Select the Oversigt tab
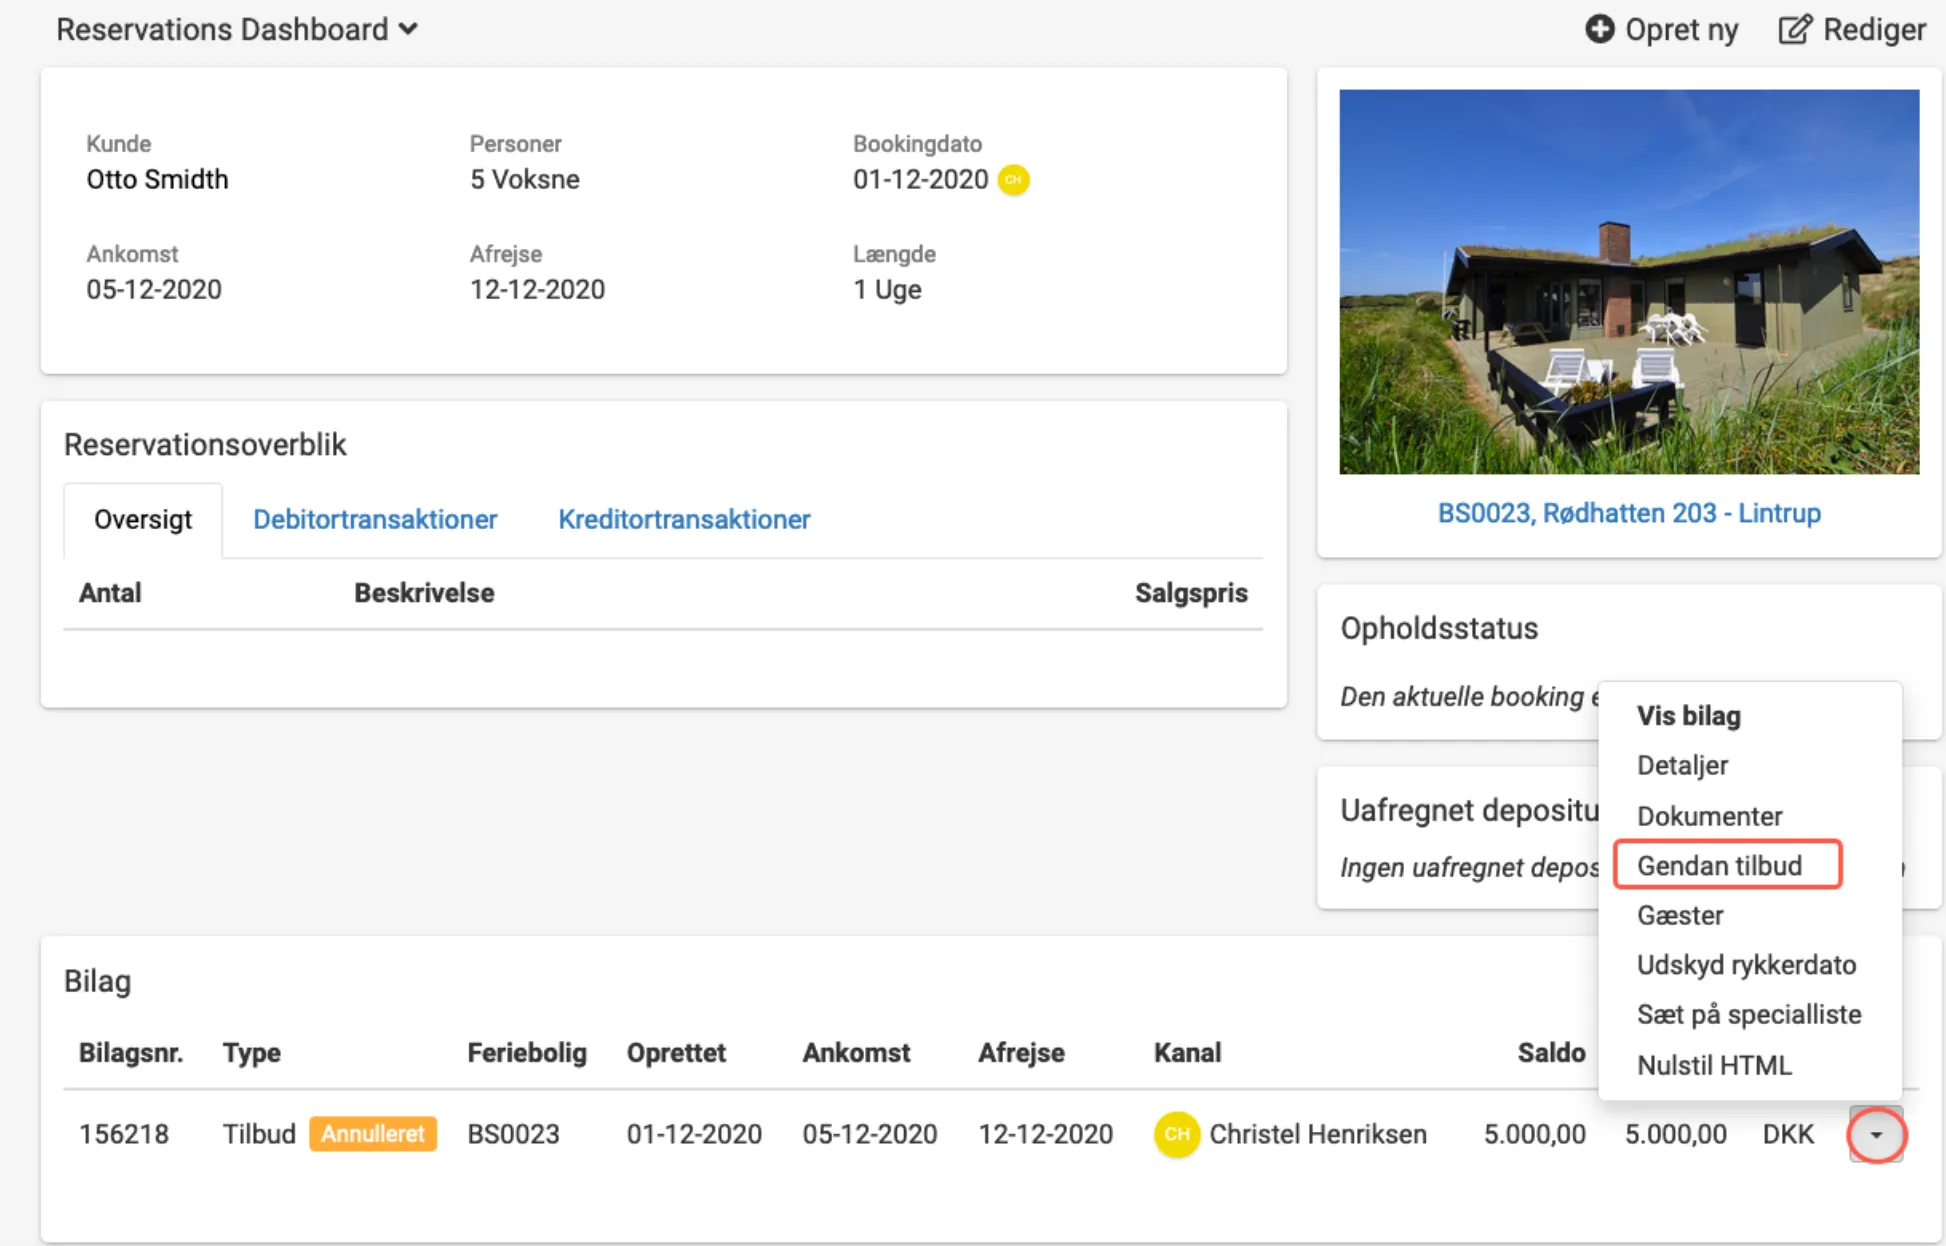The width and height of the screenshot is (1946, 1246). coord(143,519)
